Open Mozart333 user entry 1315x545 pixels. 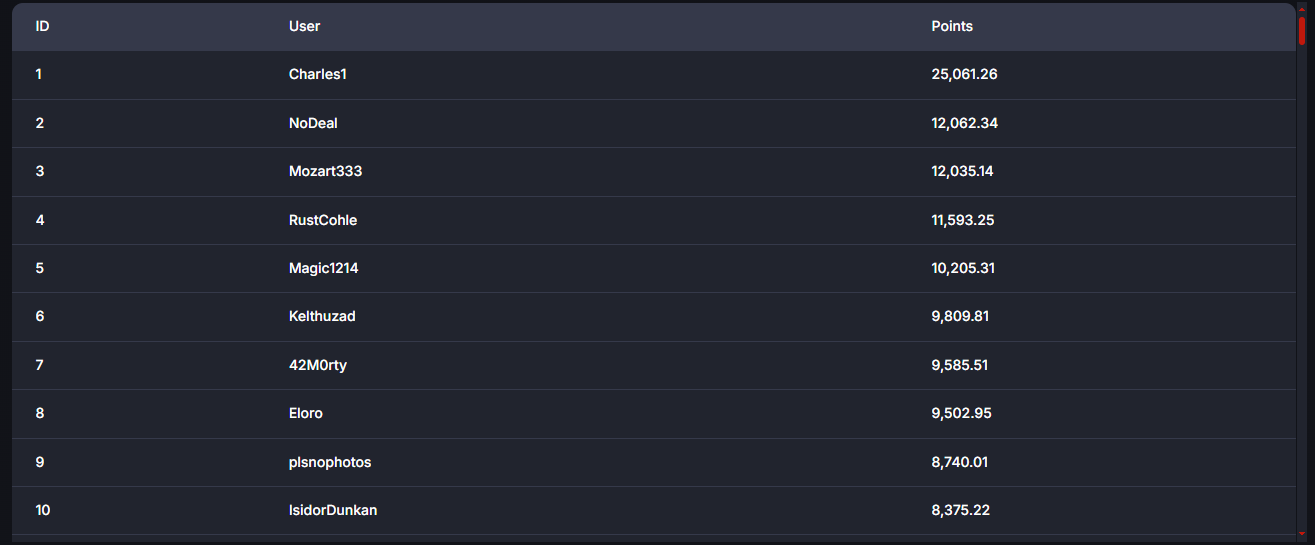pyautogui.click(x=325, y=171)
